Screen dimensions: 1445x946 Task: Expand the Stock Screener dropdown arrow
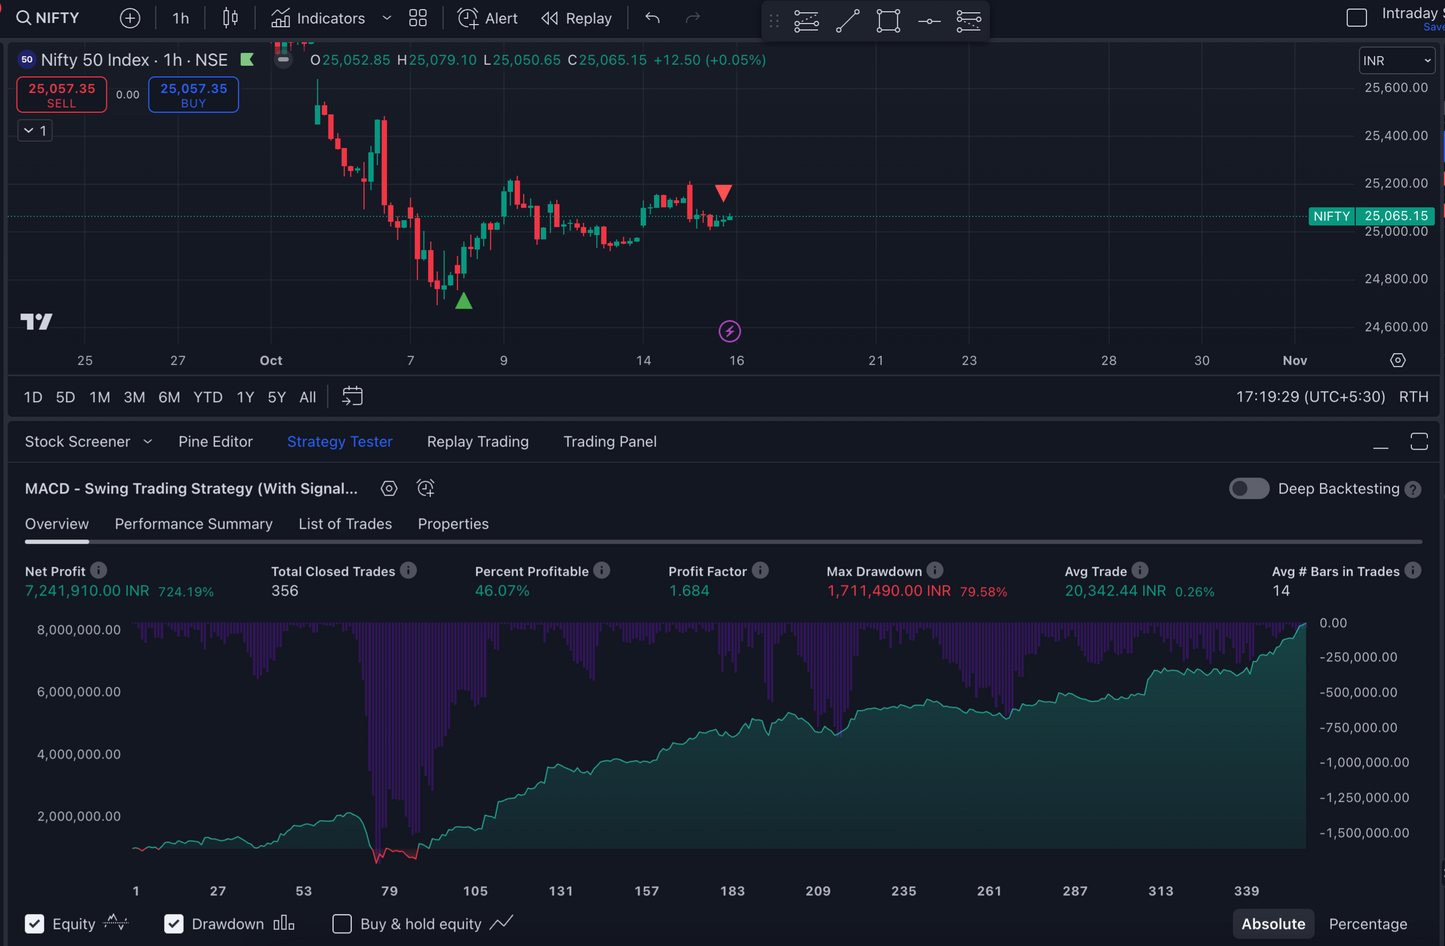[x=148, y=441]
